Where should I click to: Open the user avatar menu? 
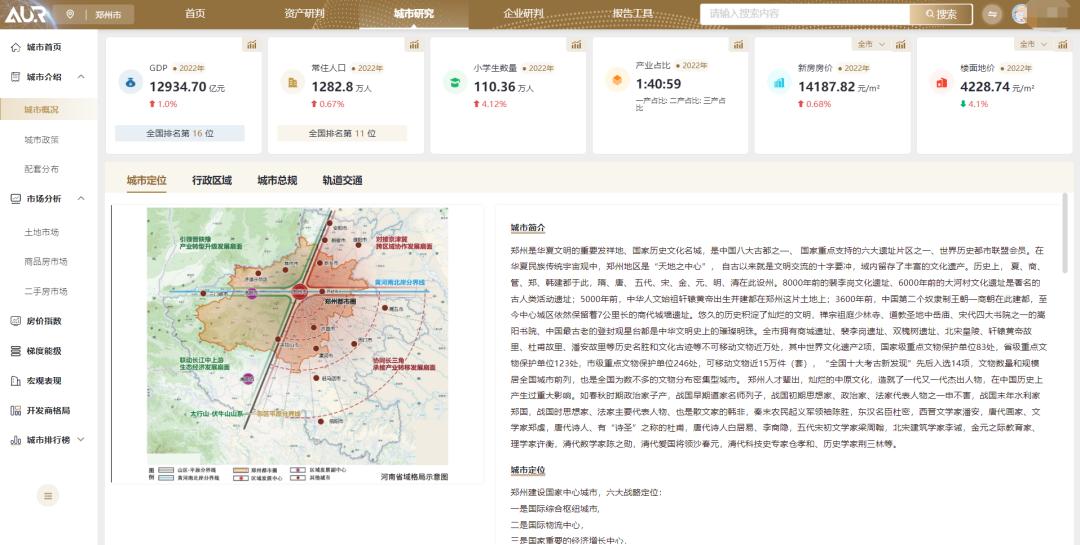(x=1020, y=14)
